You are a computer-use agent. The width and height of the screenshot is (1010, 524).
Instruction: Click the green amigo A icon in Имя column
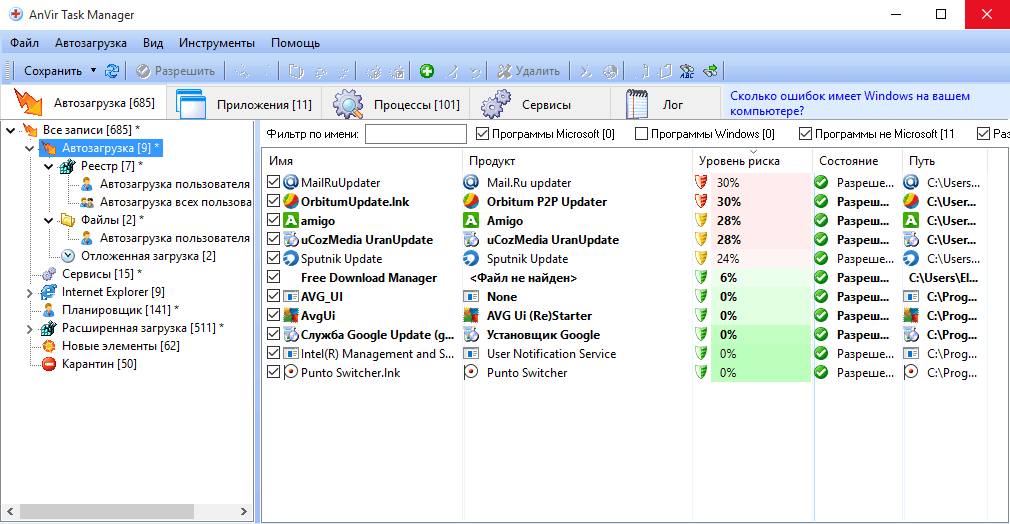pyautogui.click(x=291, y=220)
